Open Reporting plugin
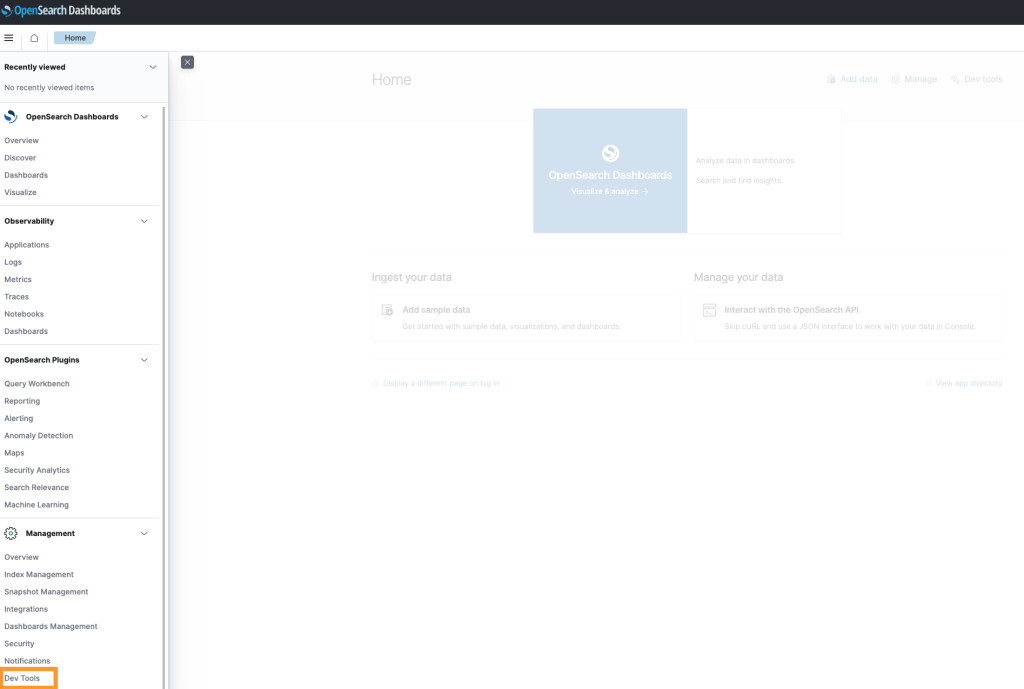The width and height of the screenshot is (1024, 689). 22,401
